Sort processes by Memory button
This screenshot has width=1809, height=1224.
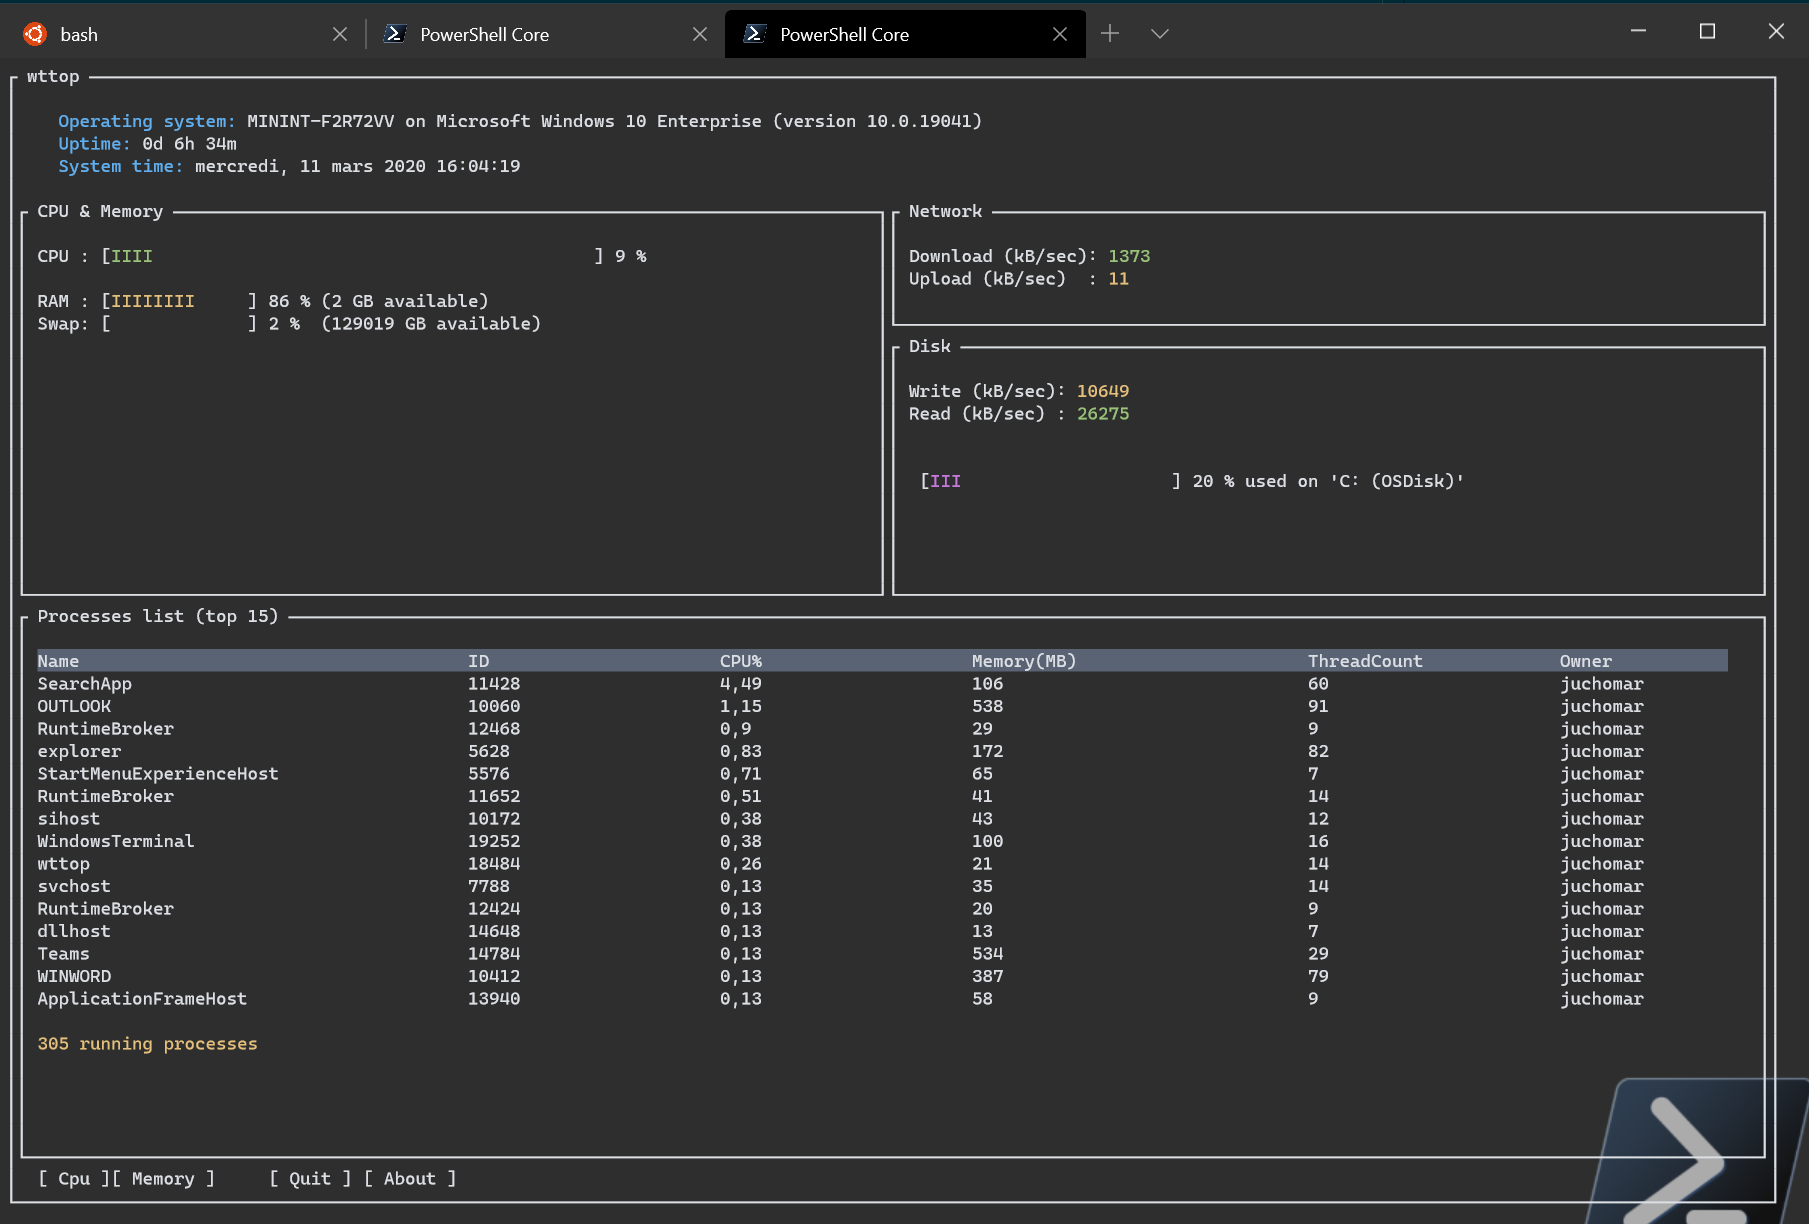coord(163,1178)
